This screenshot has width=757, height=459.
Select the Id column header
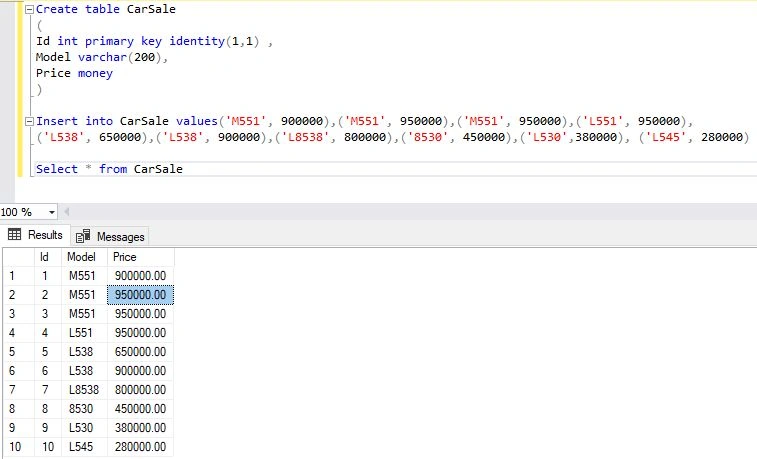click(x=48, y=257)
